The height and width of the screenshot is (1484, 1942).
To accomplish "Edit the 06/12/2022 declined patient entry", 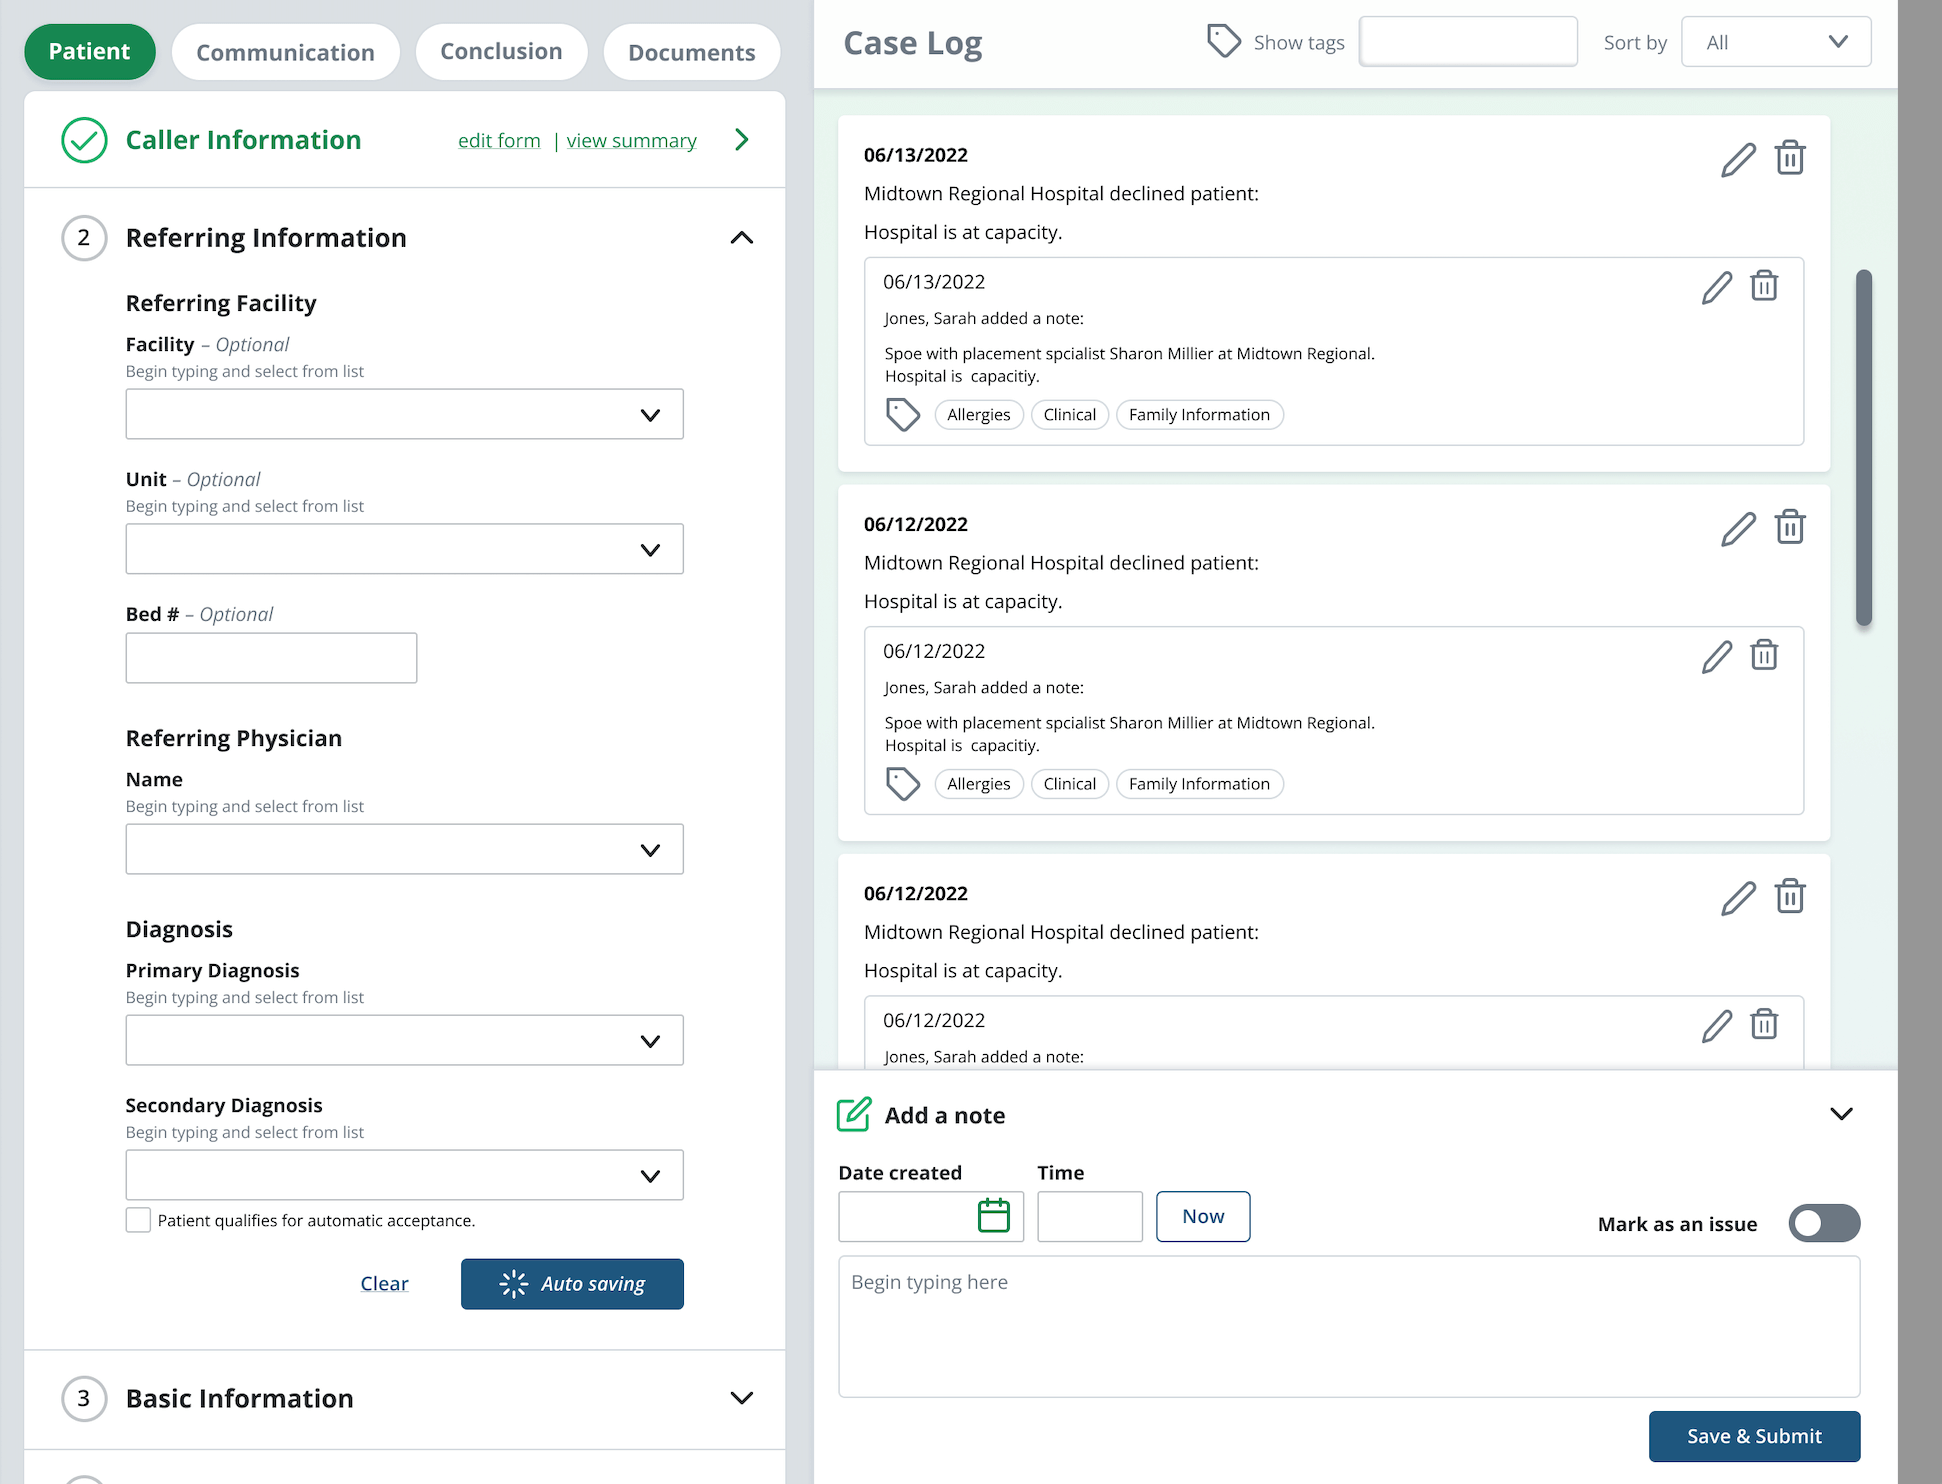I will click(x=1738, y=527).
